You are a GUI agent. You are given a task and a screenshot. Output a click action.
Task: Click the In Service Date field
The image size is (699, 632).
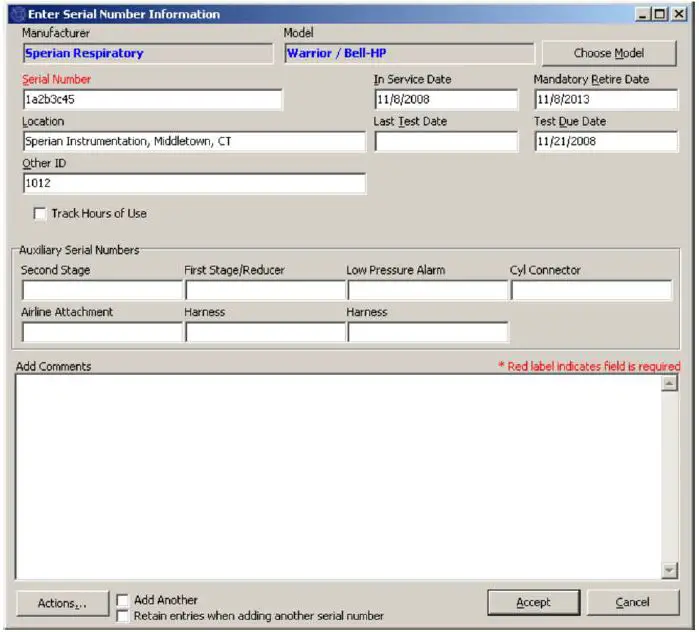446,99
